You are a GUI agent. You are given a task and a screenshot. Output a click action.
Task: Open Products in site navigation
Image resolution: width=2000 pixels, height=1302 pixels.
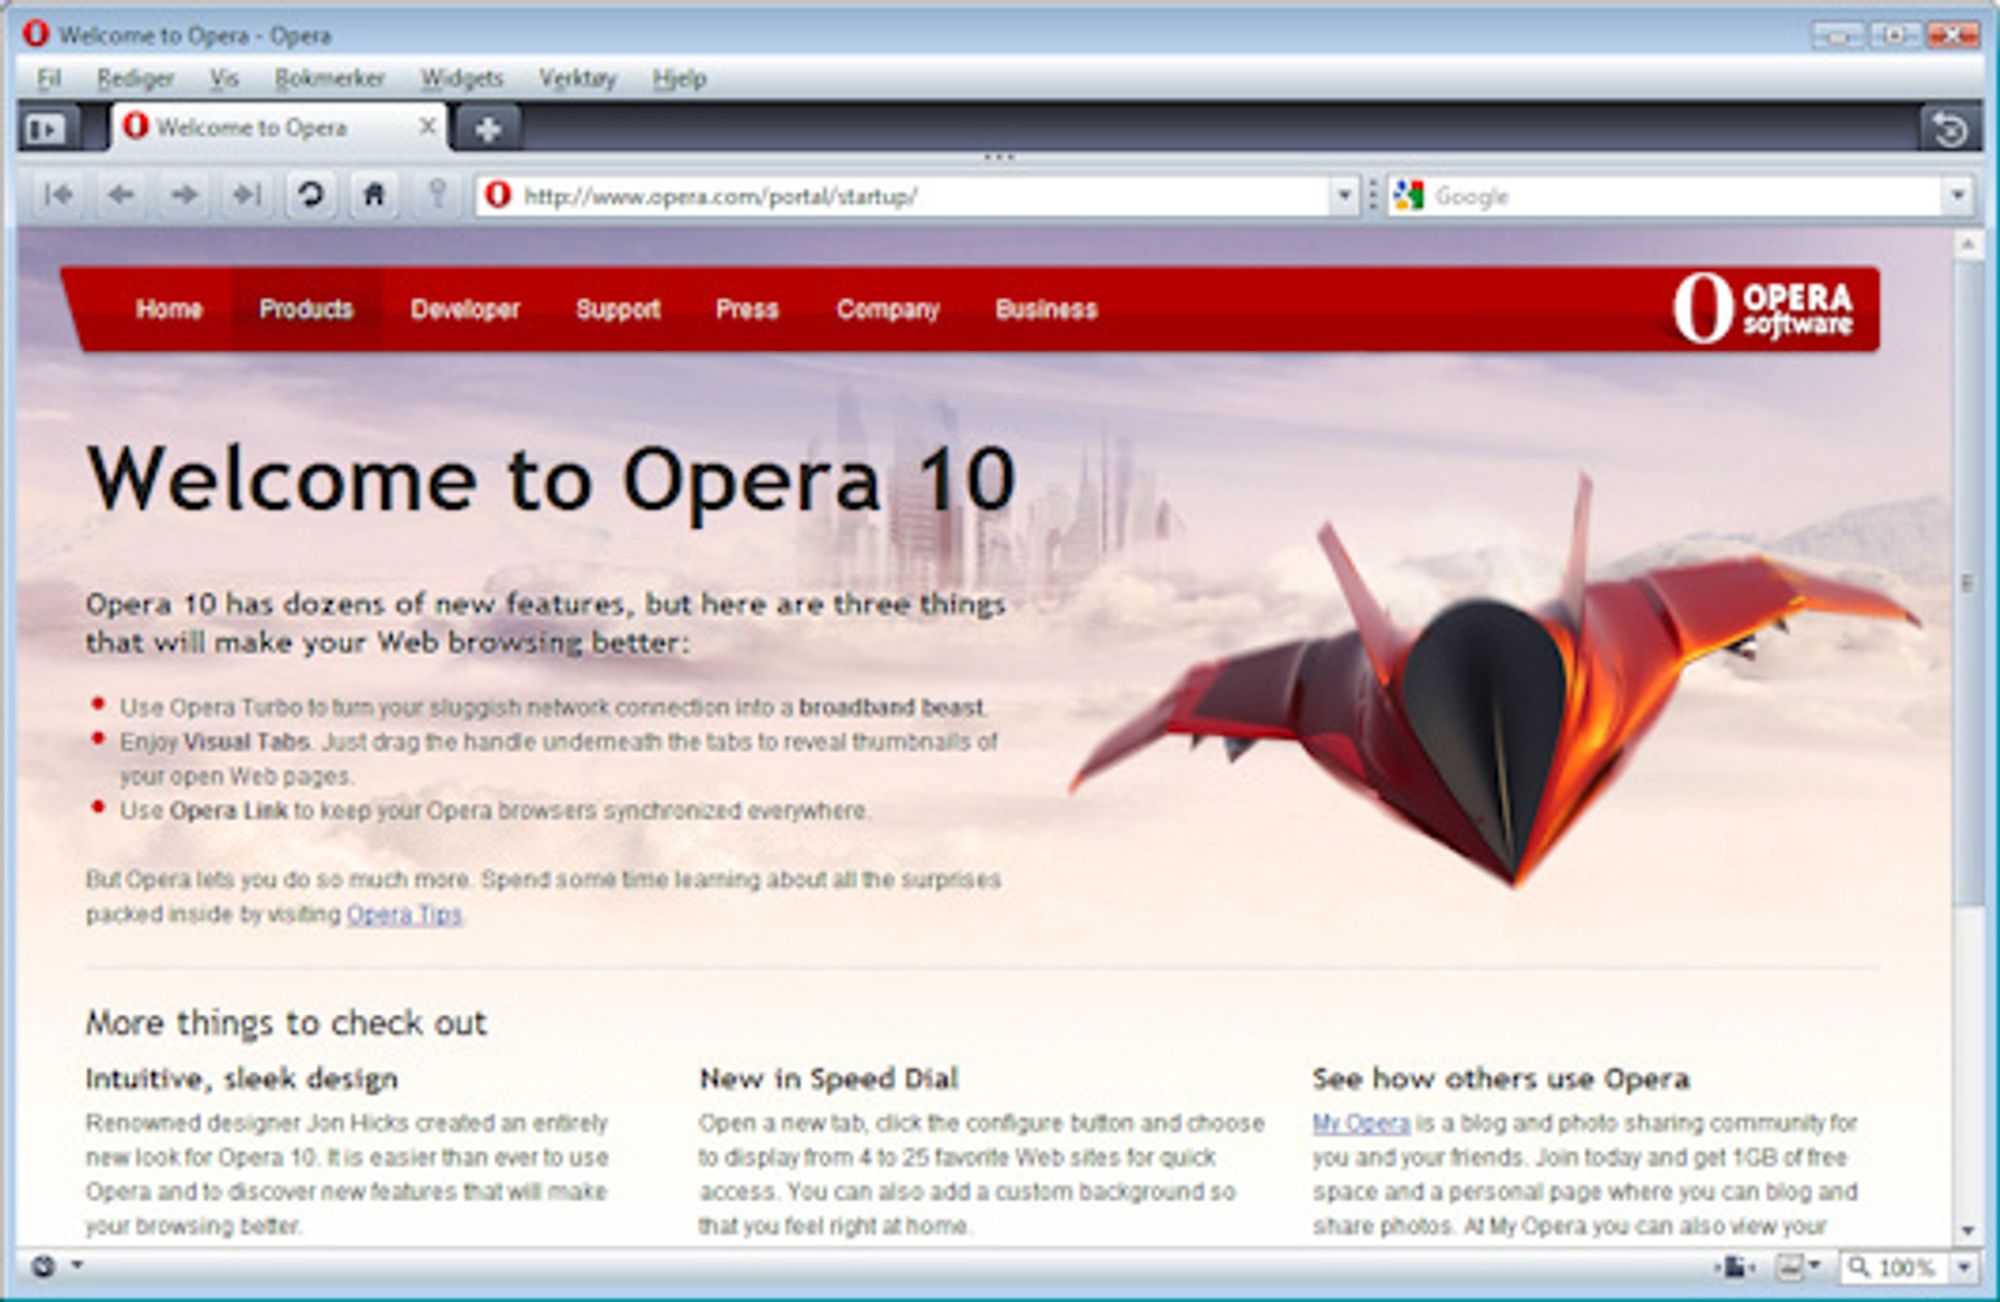point(306,309)
